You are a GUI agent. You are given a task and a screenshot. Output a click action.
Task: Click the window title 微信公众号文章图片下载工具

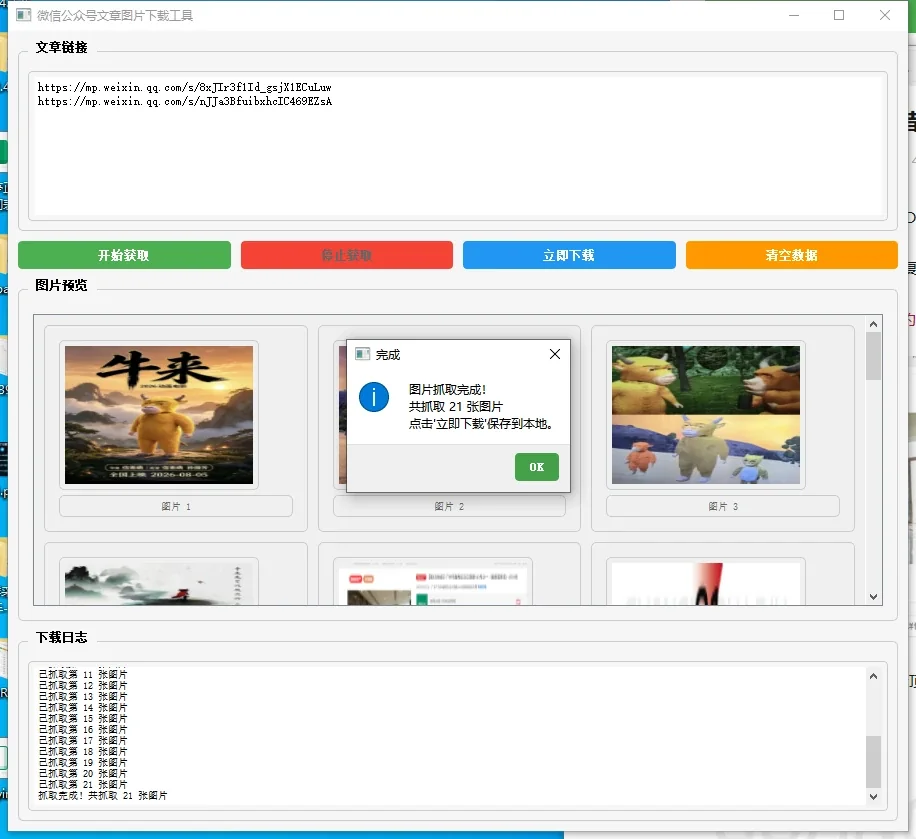tap(115, 15)
